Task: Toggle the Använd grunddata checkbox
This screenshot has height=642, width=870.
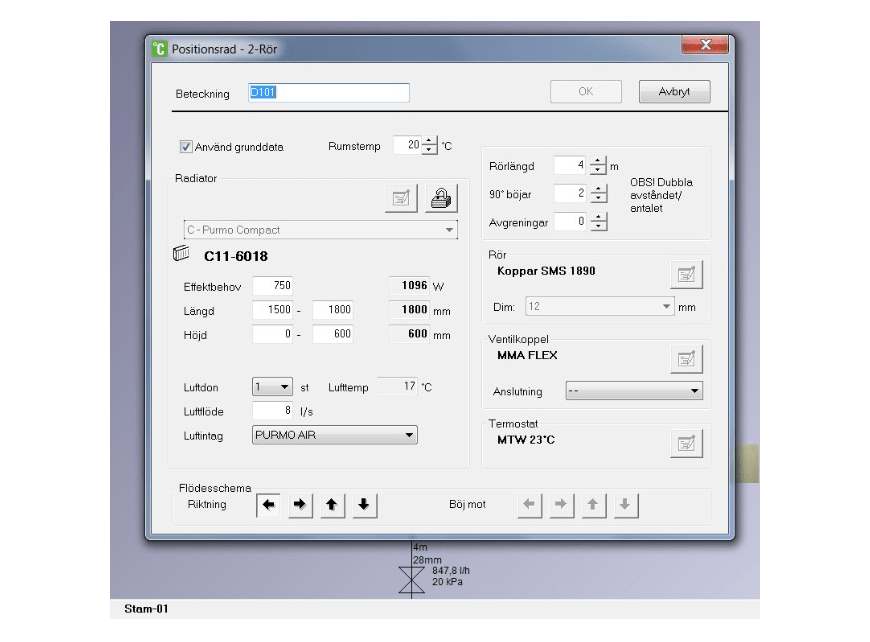Action: coord(186,146)
